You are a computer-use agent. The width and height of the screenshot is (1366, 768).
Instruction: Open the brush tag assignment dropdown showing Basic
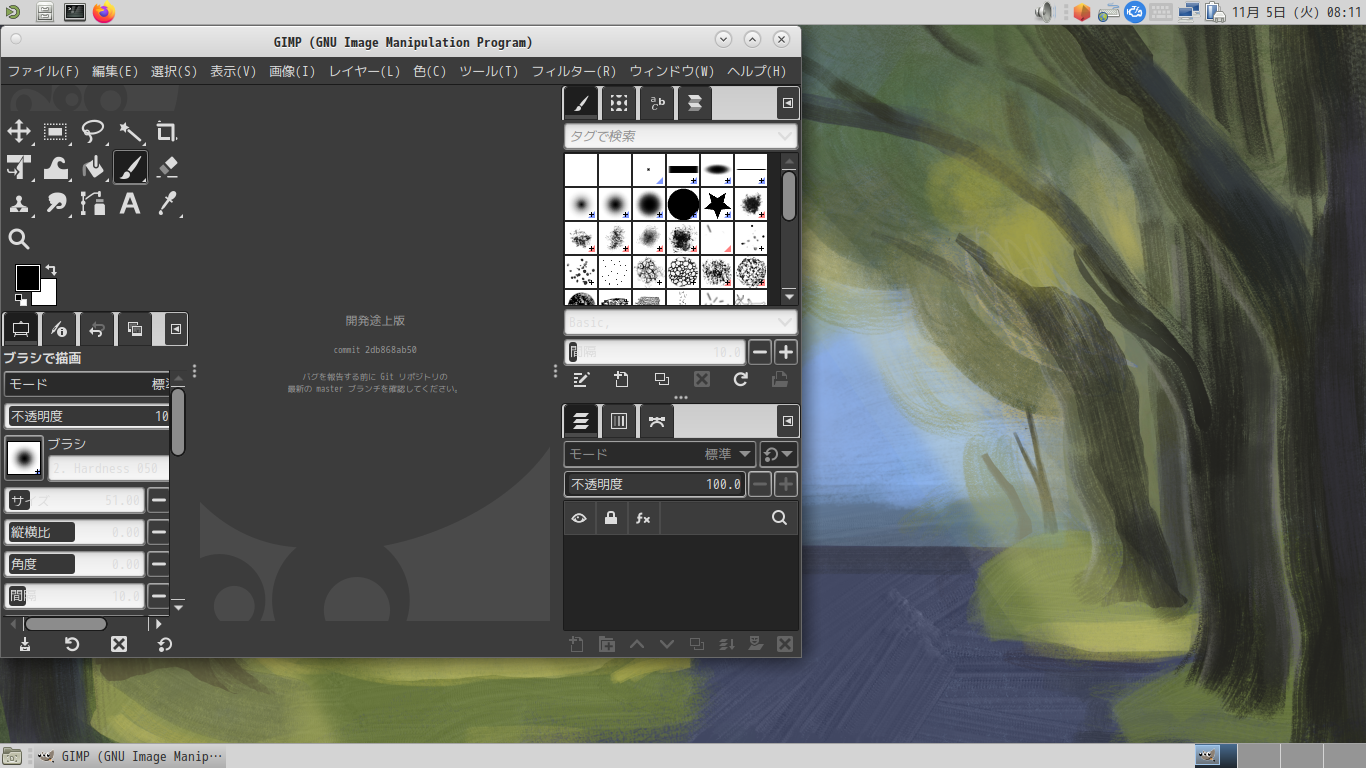(681, 322)
